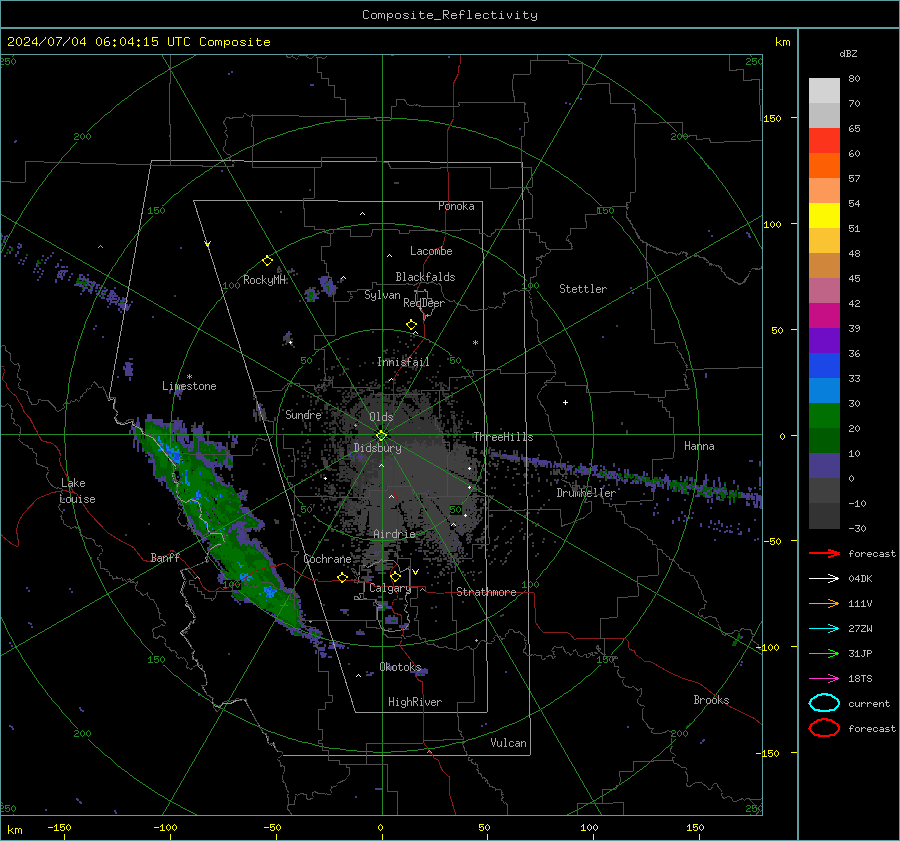Click the Strathmore town label
Image resolution: width=900 pixels, height=841 pixels.
486,592
